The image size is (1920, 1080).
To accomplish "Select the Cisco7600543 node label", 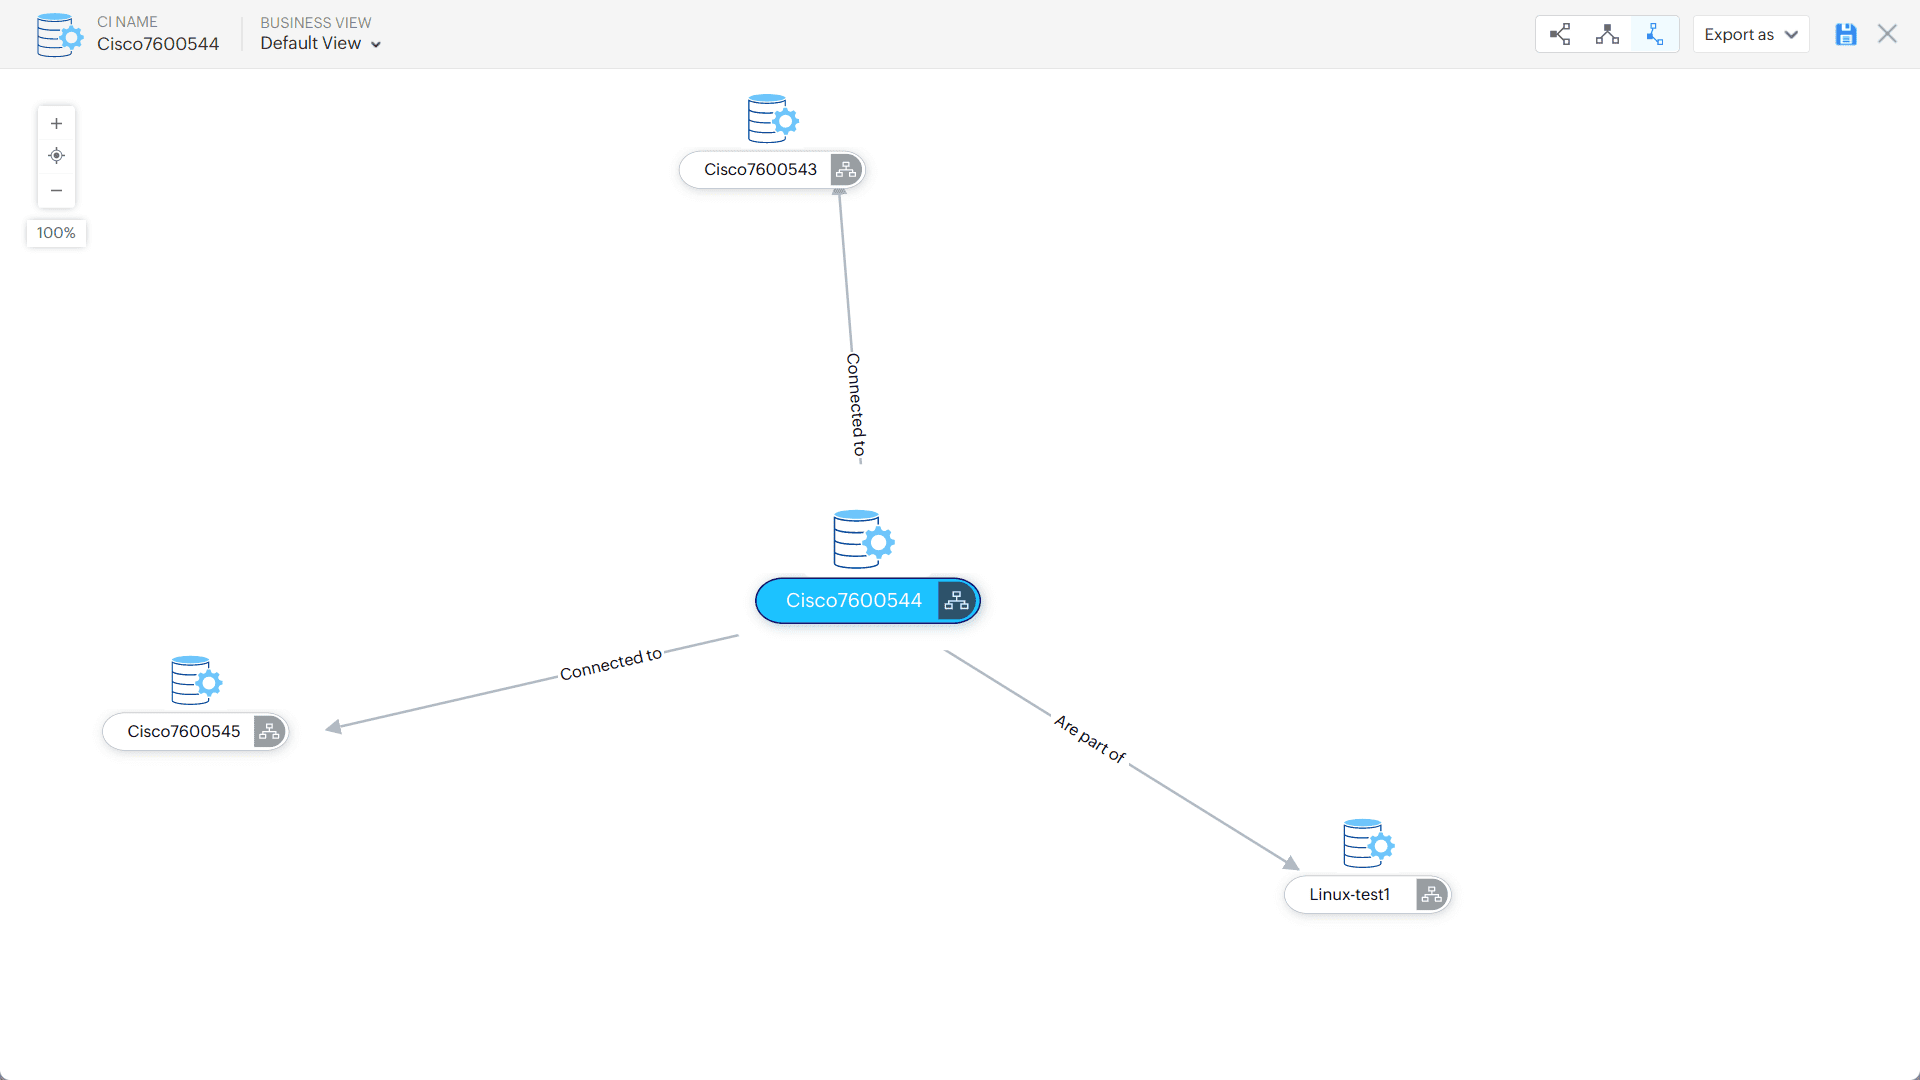I will 760,170.
